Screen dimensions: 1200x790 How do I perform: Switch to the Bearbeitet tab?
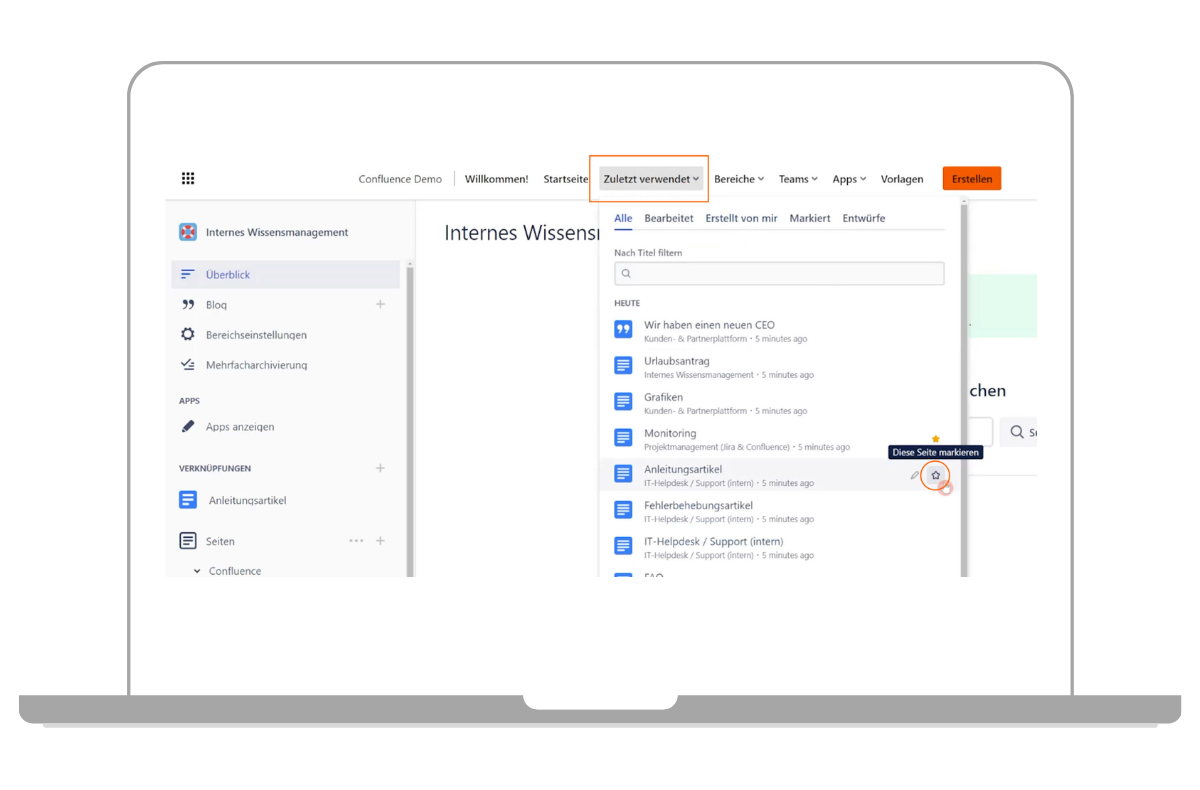(668, 218)
